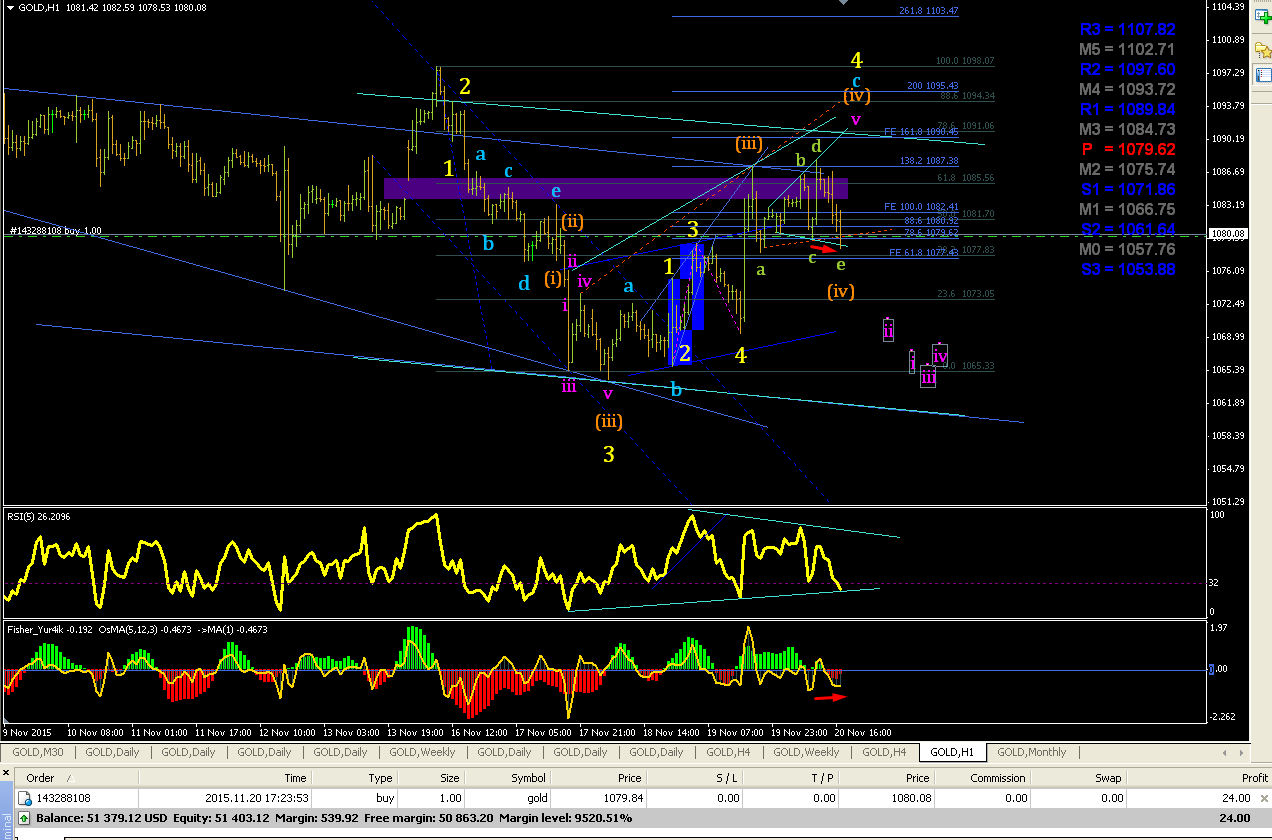Select the '#143288108 buy 1.00' trade level label

pyautogui.click(x=55, y=231)
